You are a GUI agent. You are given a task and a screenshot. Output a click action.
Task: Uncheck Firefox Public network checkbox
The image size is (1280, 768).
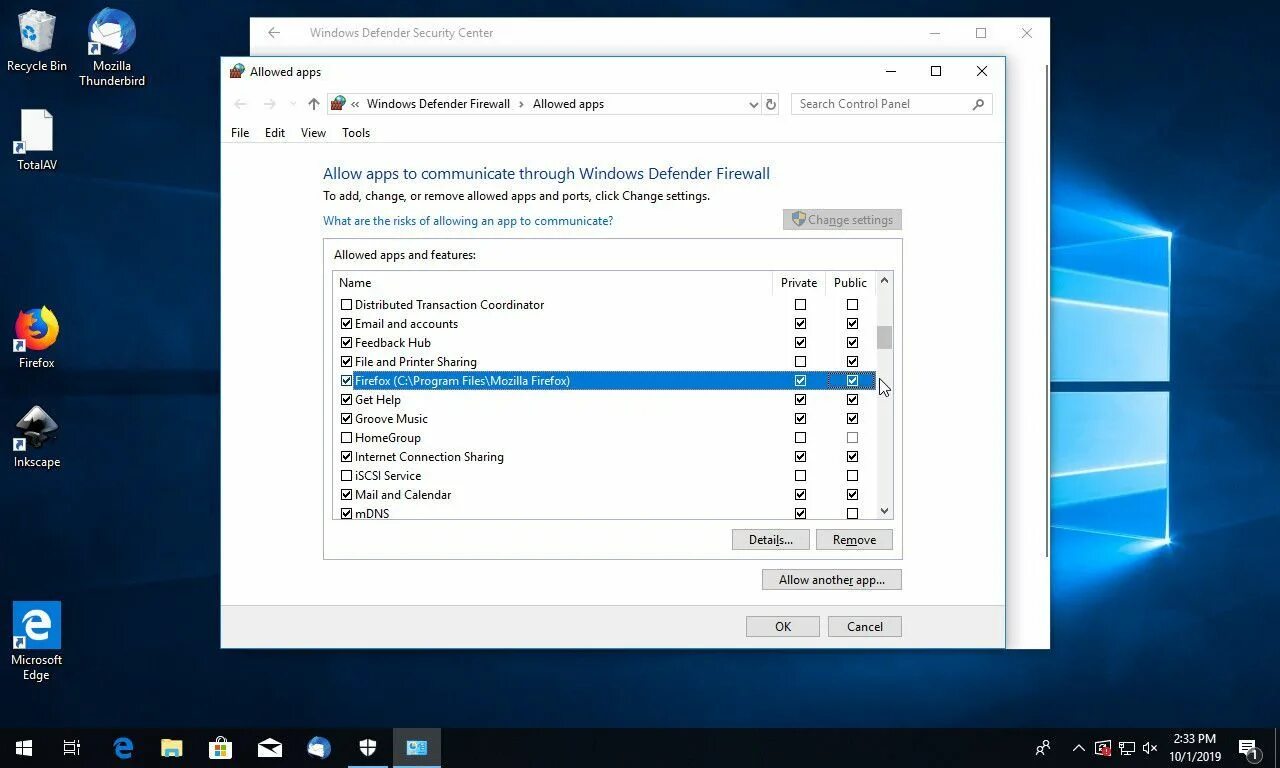tap(852, 381)
